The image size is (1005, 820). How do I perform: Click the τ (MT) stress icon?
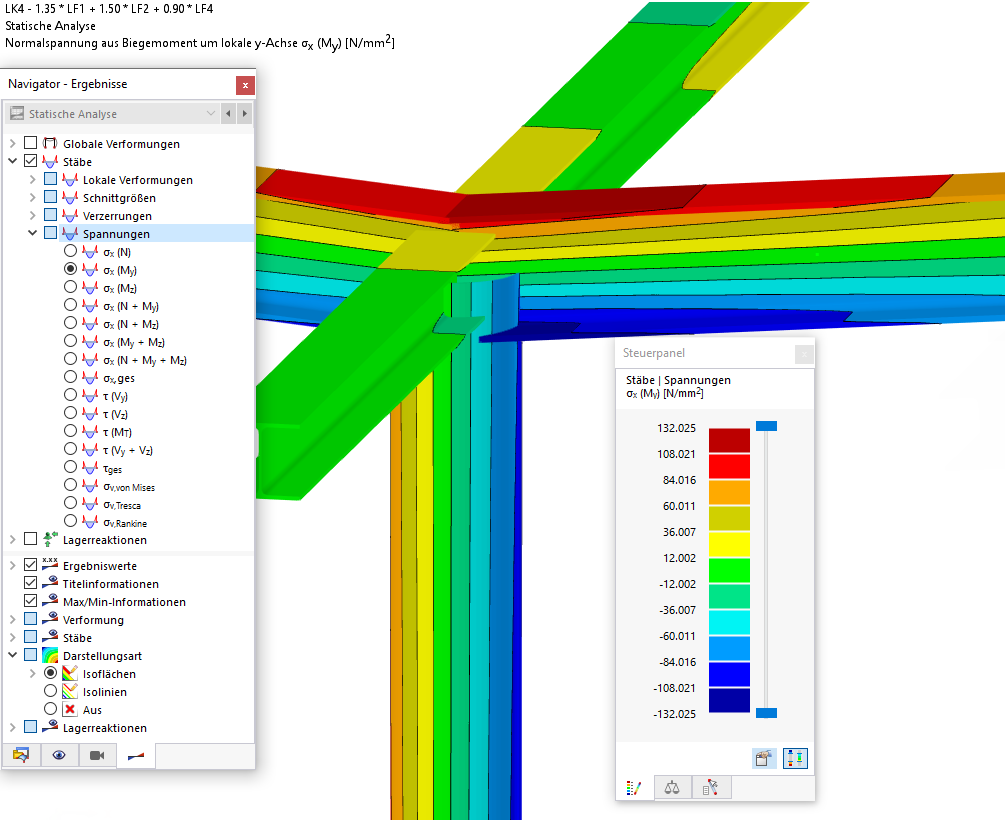pos(90,431)
